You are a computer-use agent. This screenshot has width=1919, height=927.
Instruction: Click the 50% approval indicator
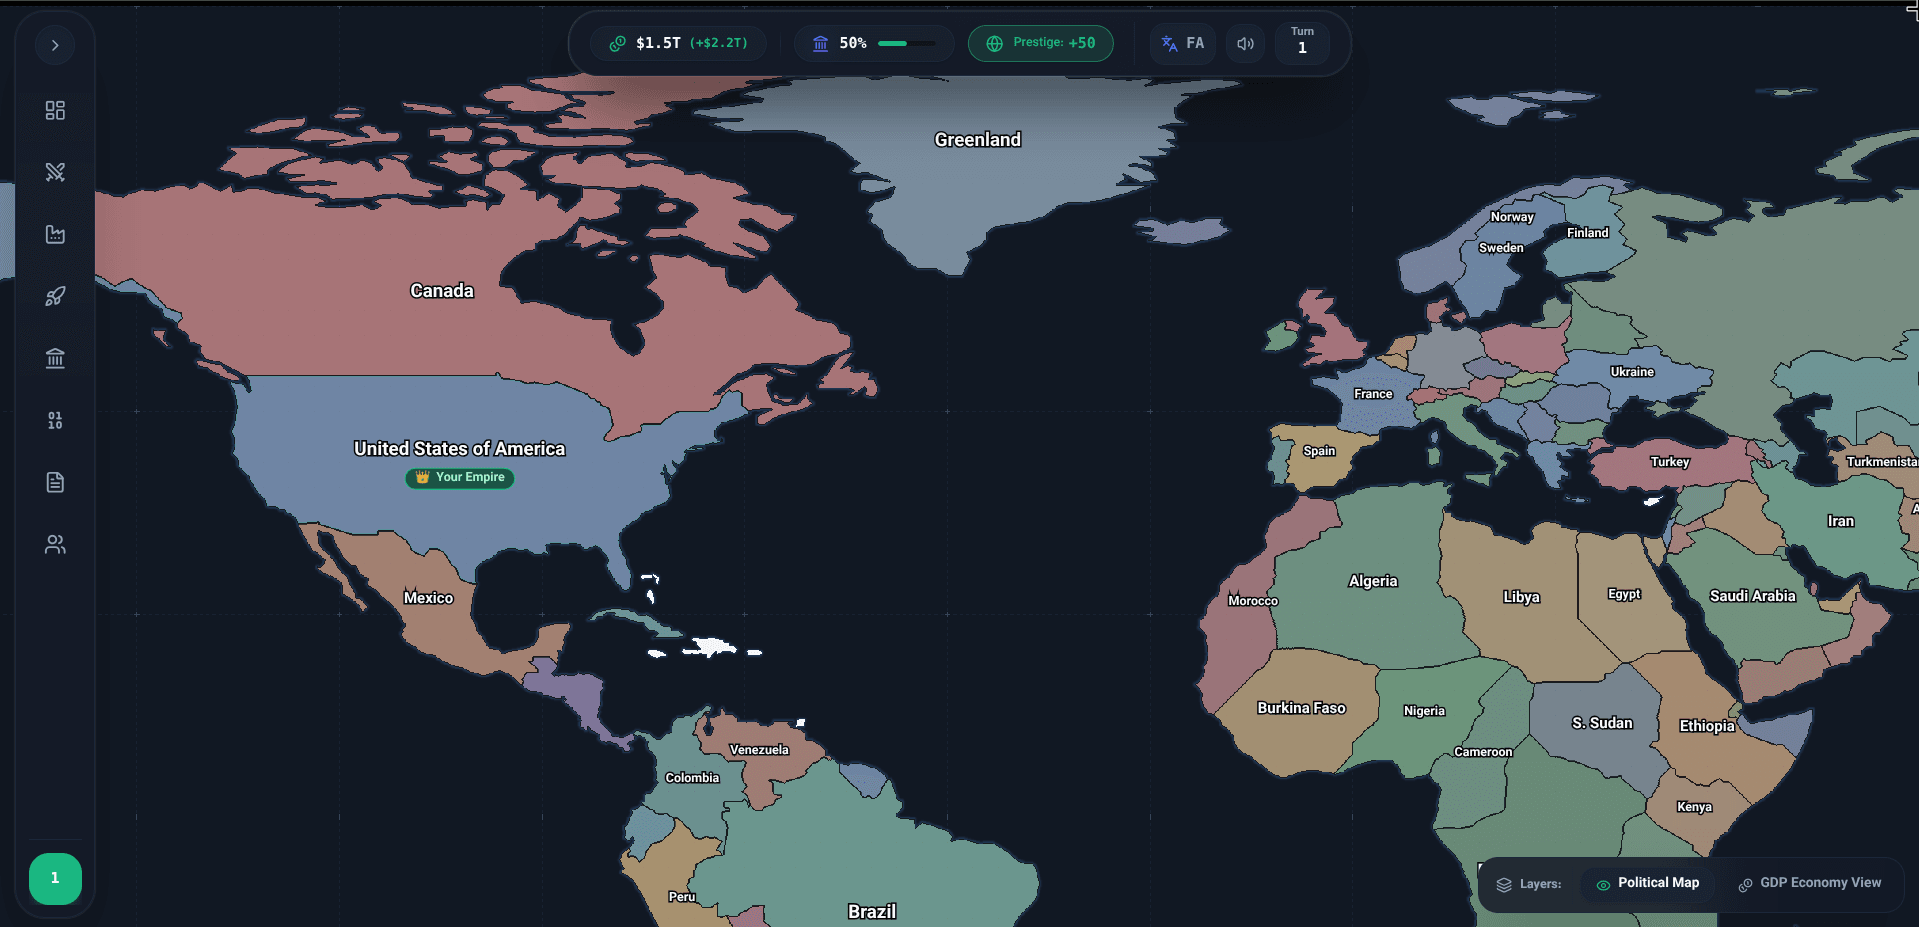874,43
